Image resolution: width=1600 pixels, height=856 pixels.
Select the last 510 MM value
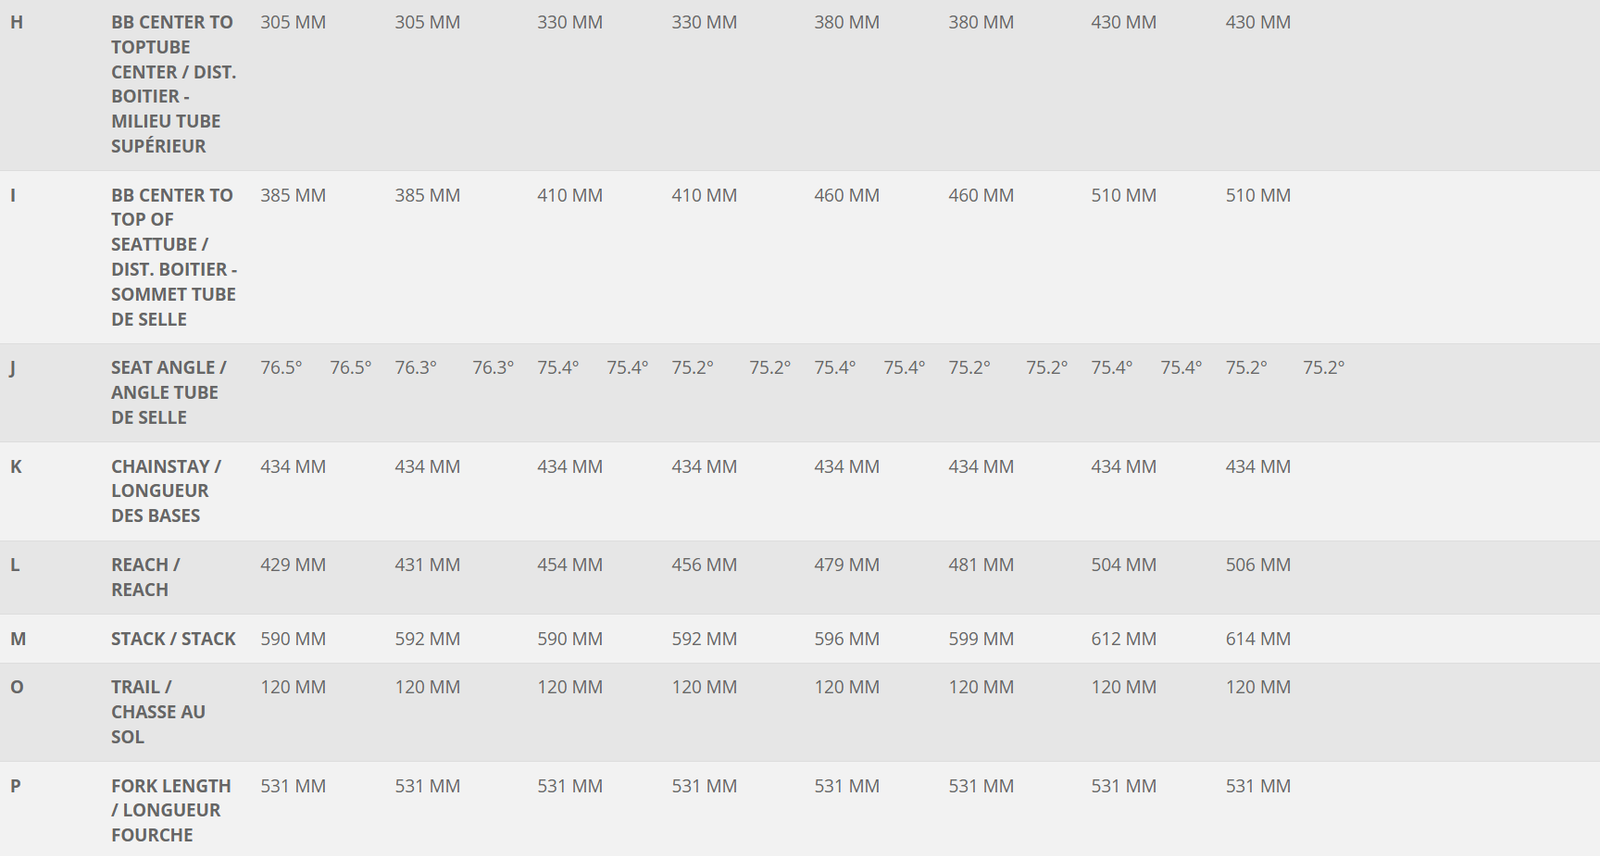pos(1258,195)
